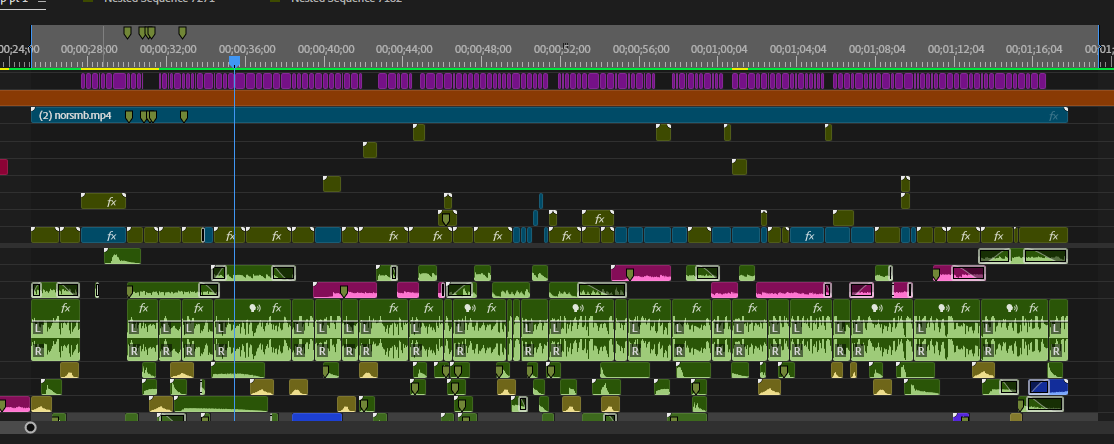Click the 00;01;04;04 timecode on the ruler

799,49
